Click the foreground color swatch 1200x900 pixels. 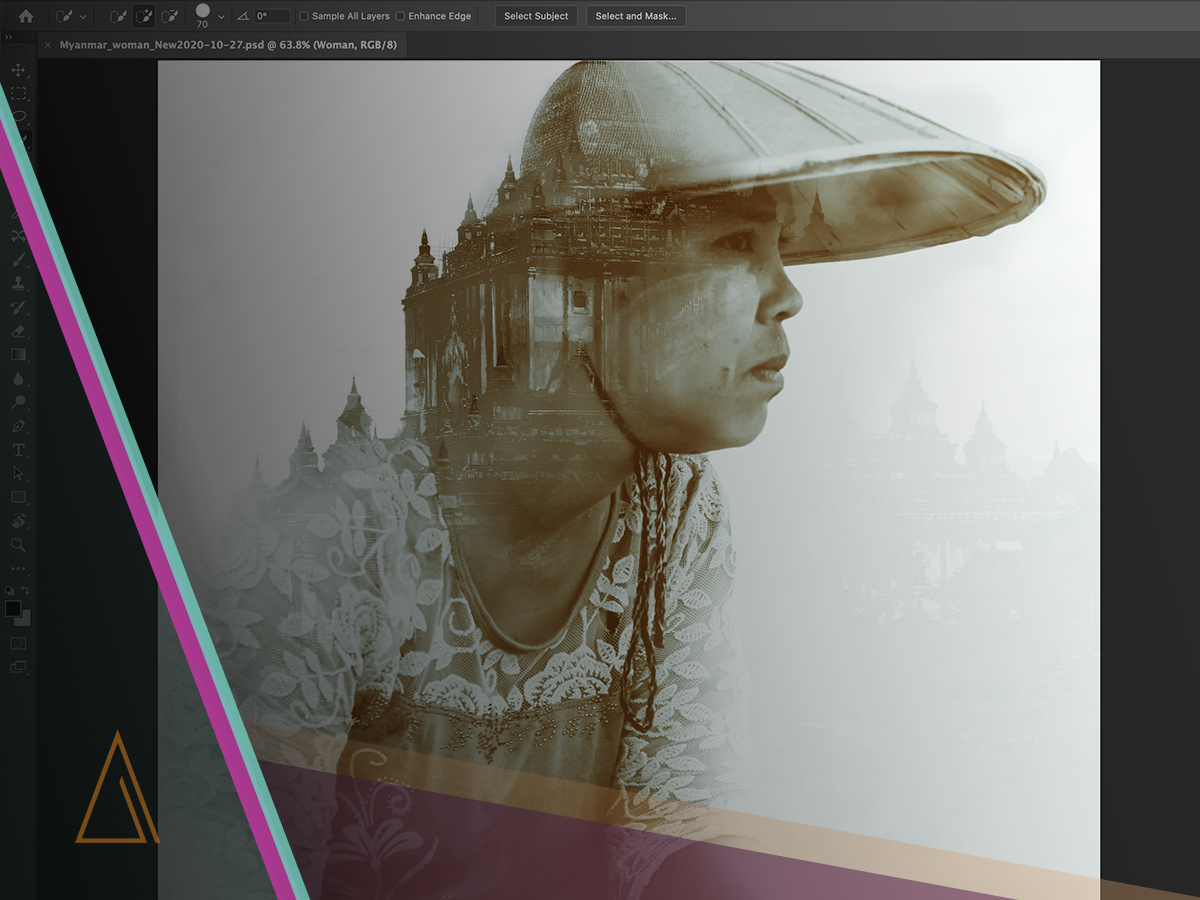(x=13, y=609)
